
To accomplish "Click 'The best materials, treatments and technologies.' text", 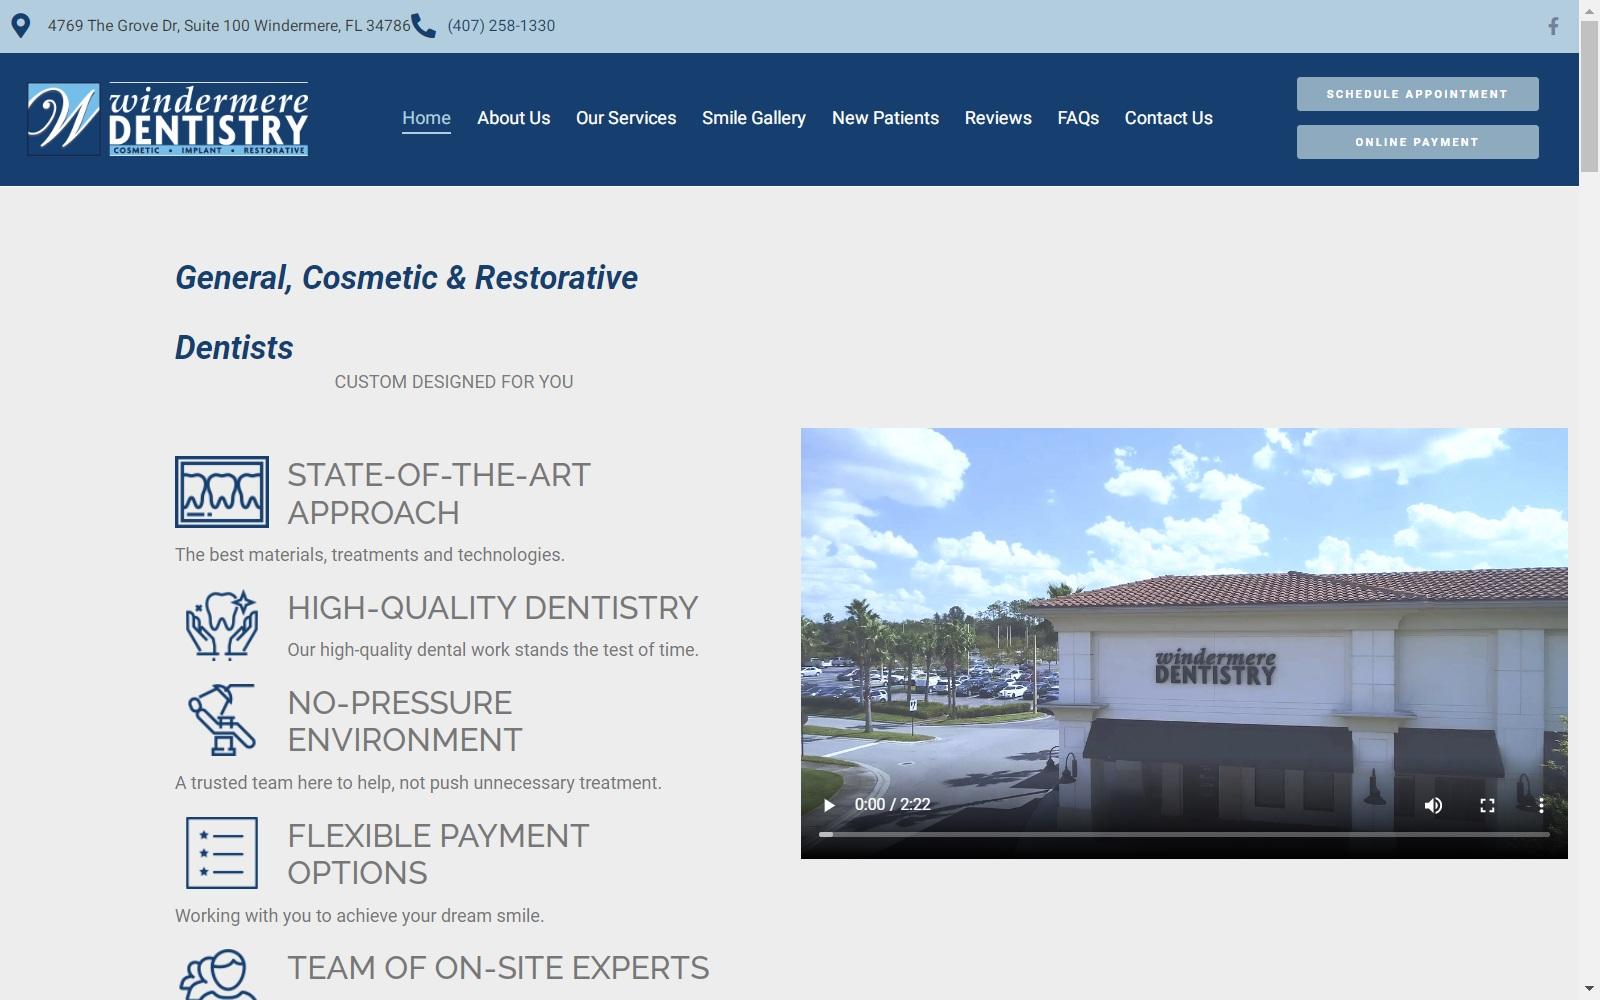I will pos(370,555).
